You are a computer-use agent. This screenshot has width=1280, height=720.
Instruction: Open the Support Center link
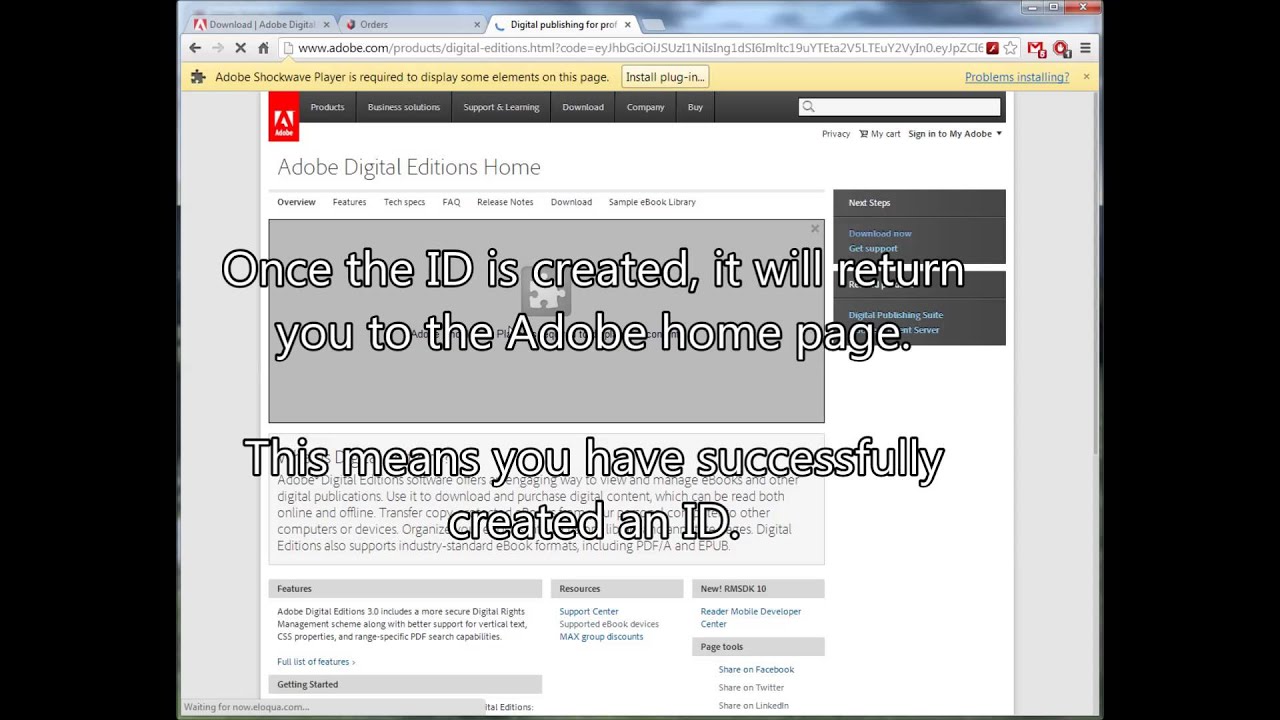click(x=589, y=612)
